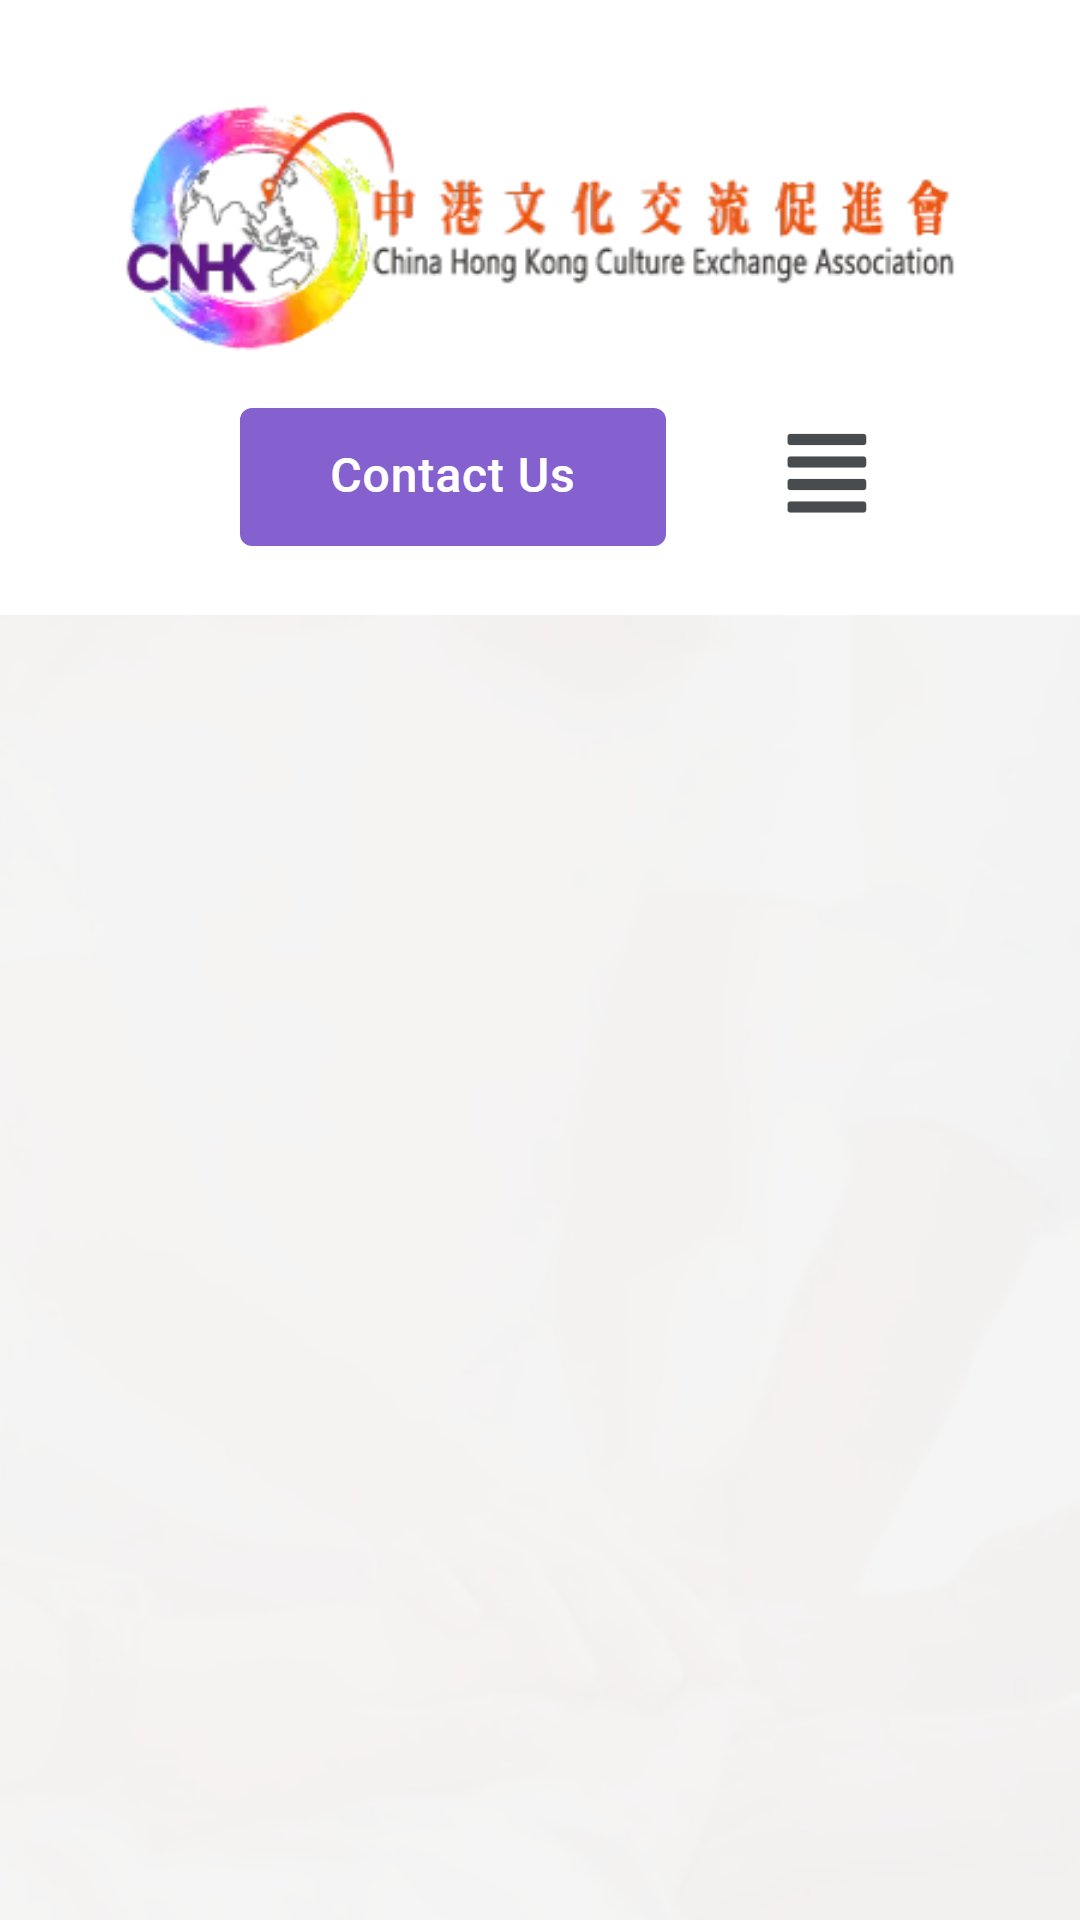1080x1920 pixels.
Task: Click the red Chinese title 中港文化交流促進會
Action: tap(661, 209)
